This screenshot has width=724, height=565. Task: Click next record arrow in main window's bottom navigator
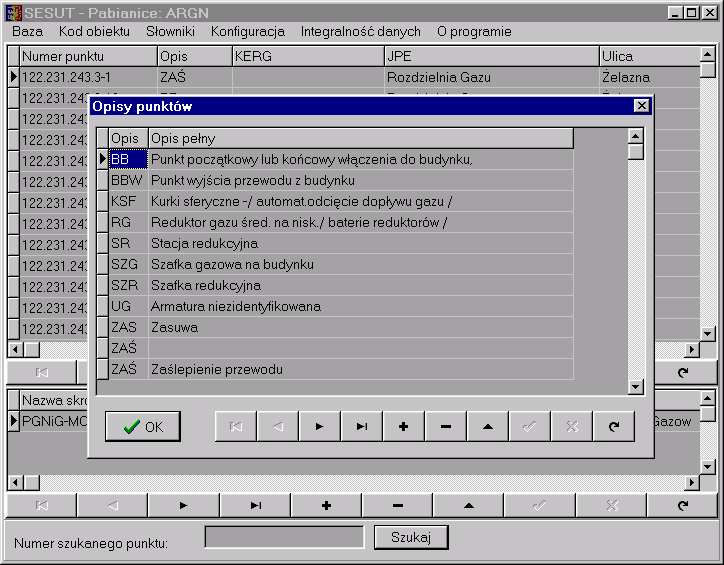183,506
